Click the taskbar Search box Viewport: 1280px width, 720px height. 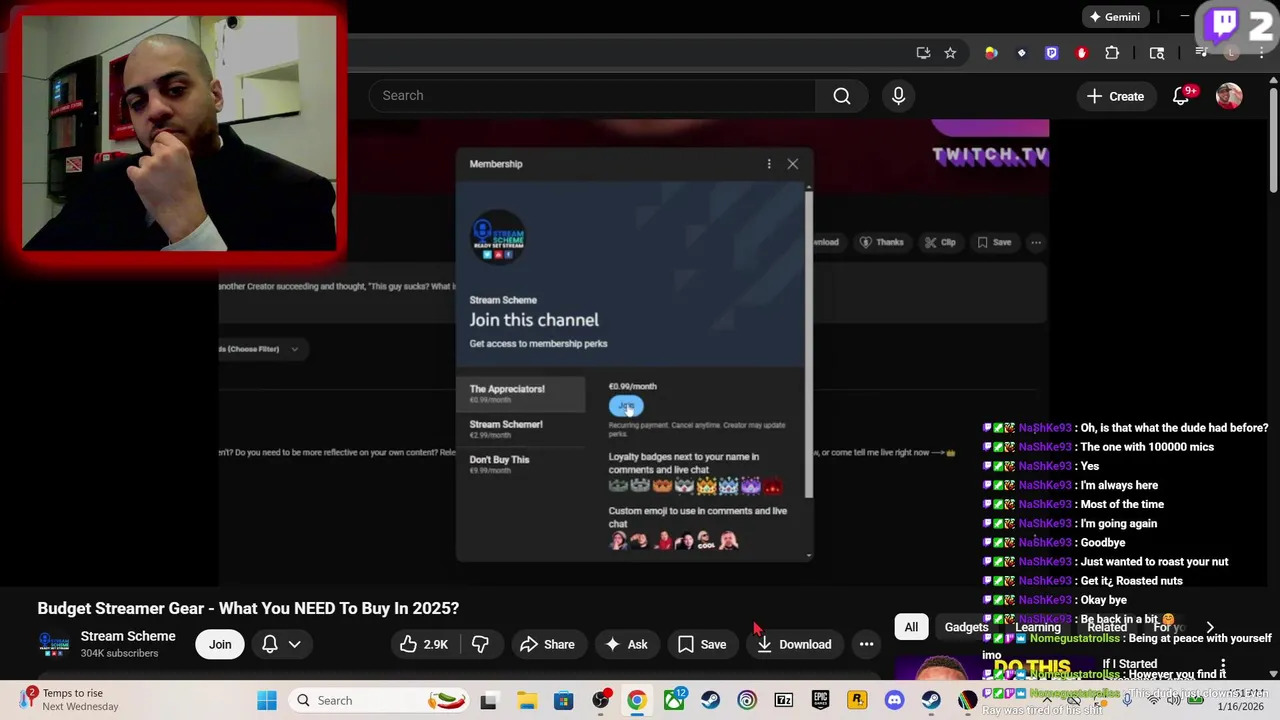(x=380, y=700)
